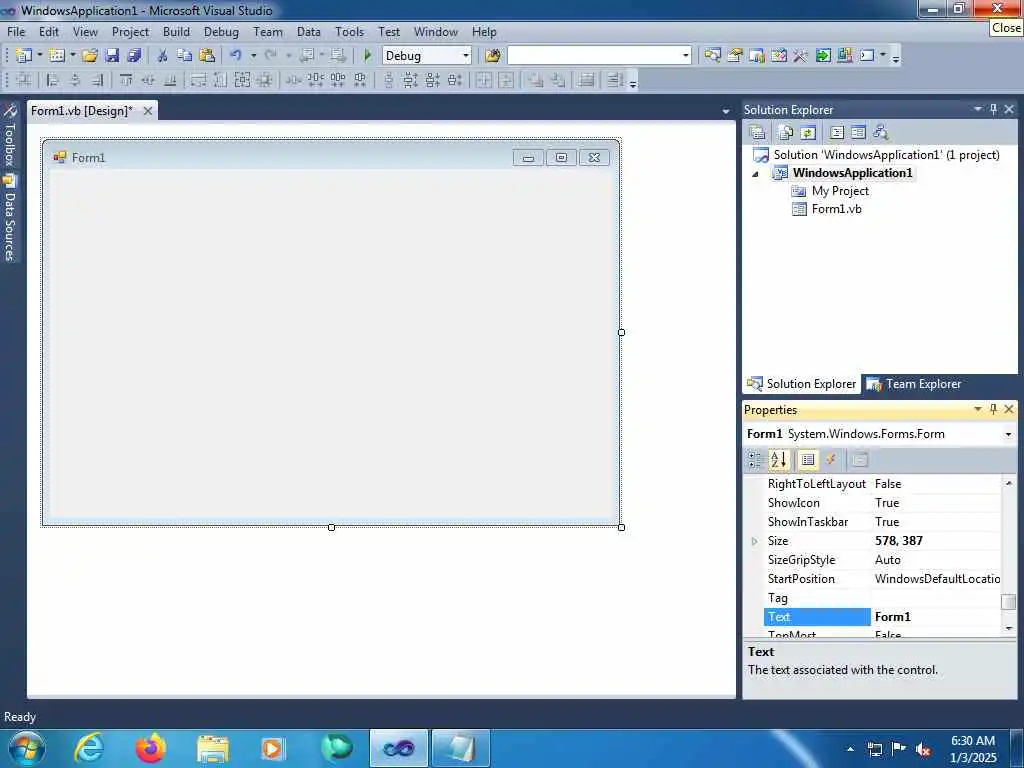Click the Align to Grid layout icon
This screenshot has height=768, width=1024.
(x=24, y=80)
